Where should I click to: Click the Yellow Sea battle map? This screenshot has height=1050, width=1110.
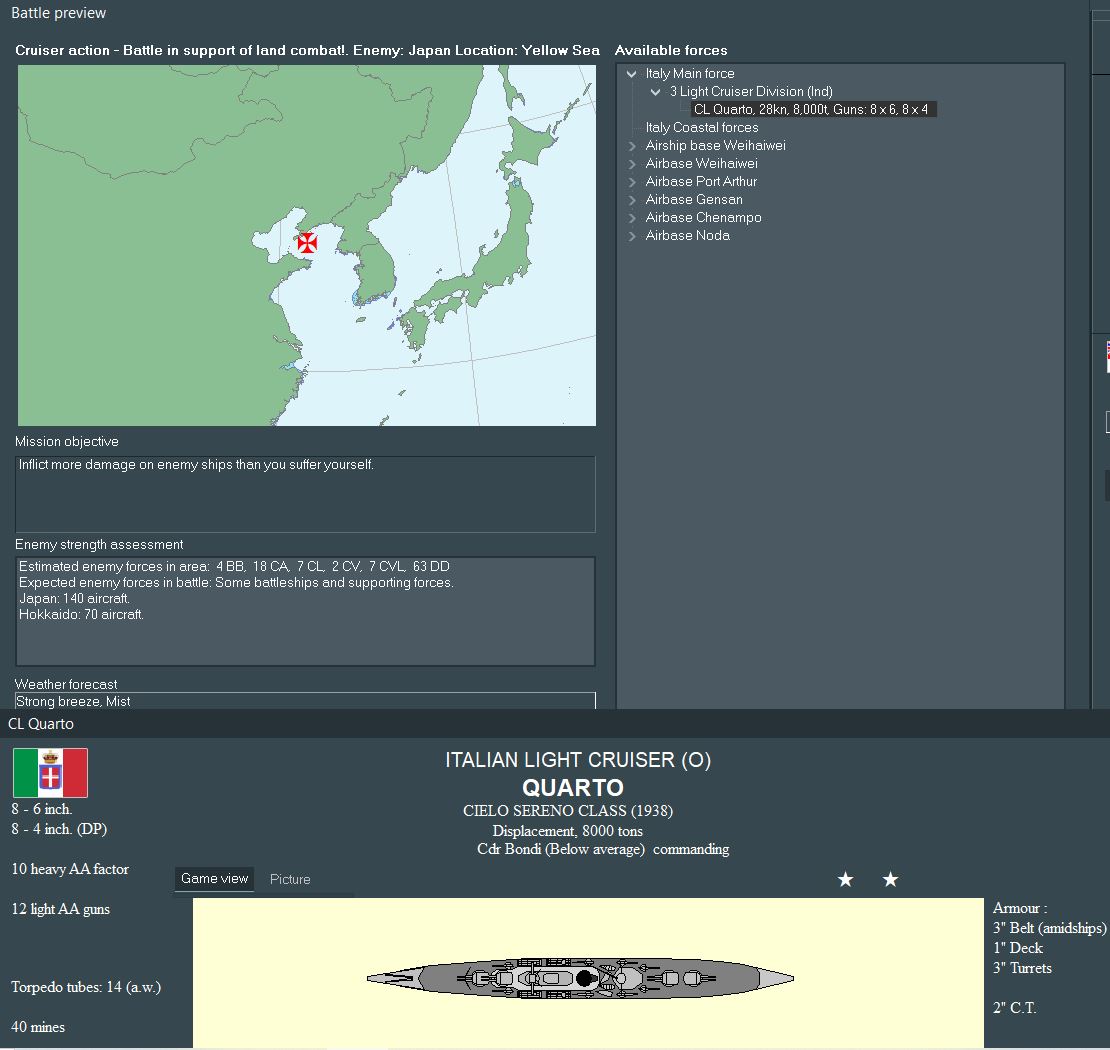coord(307,246)
